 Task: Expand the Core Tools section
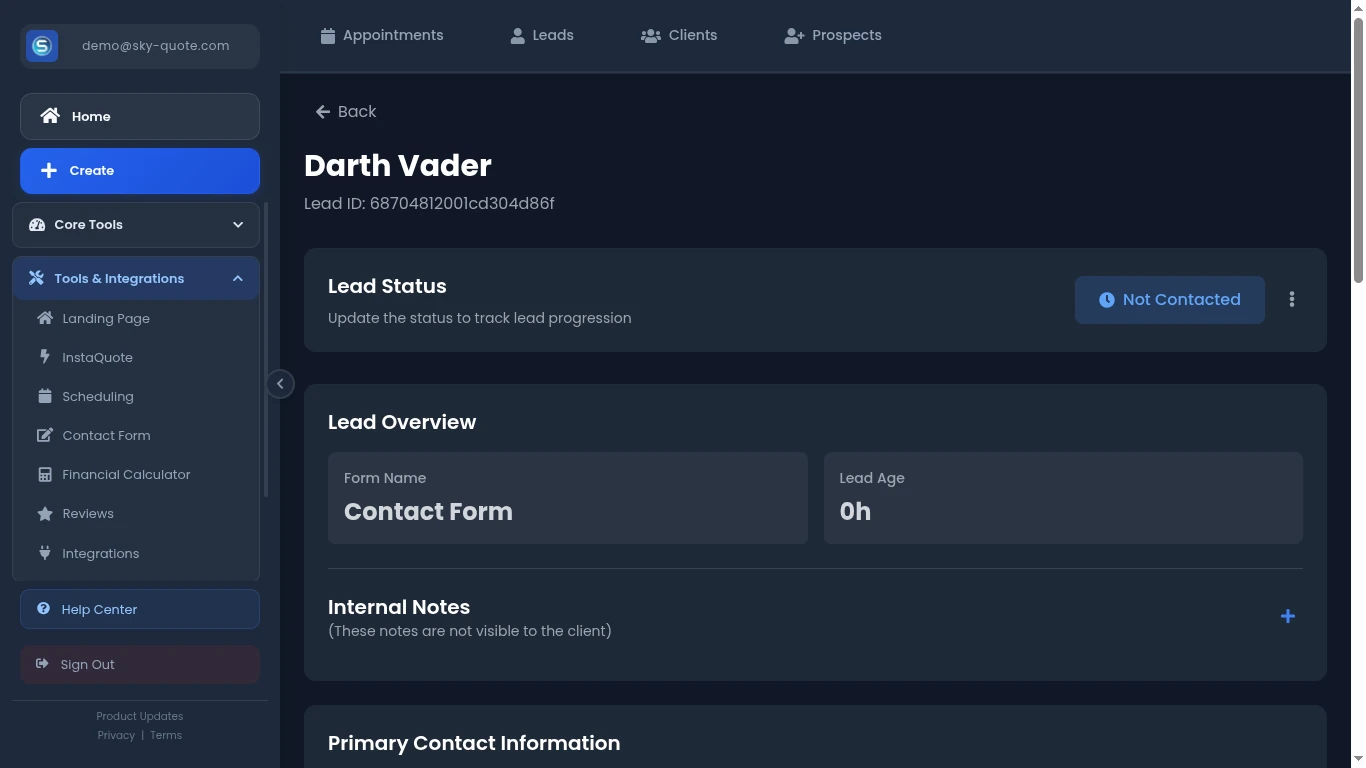(x=136, y=225)
